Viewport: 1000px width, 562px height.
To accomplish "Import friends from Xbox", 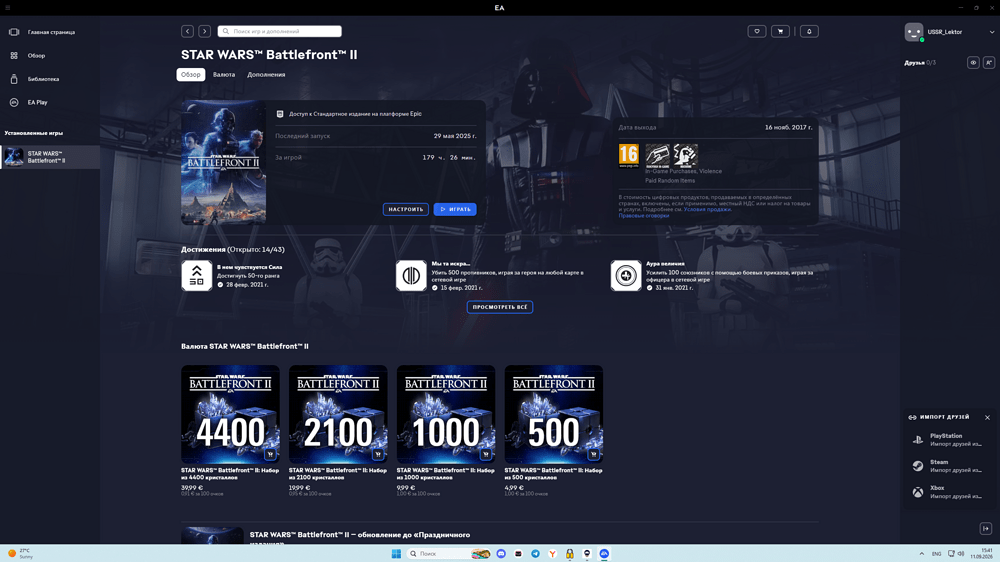I will pos(950,492).
